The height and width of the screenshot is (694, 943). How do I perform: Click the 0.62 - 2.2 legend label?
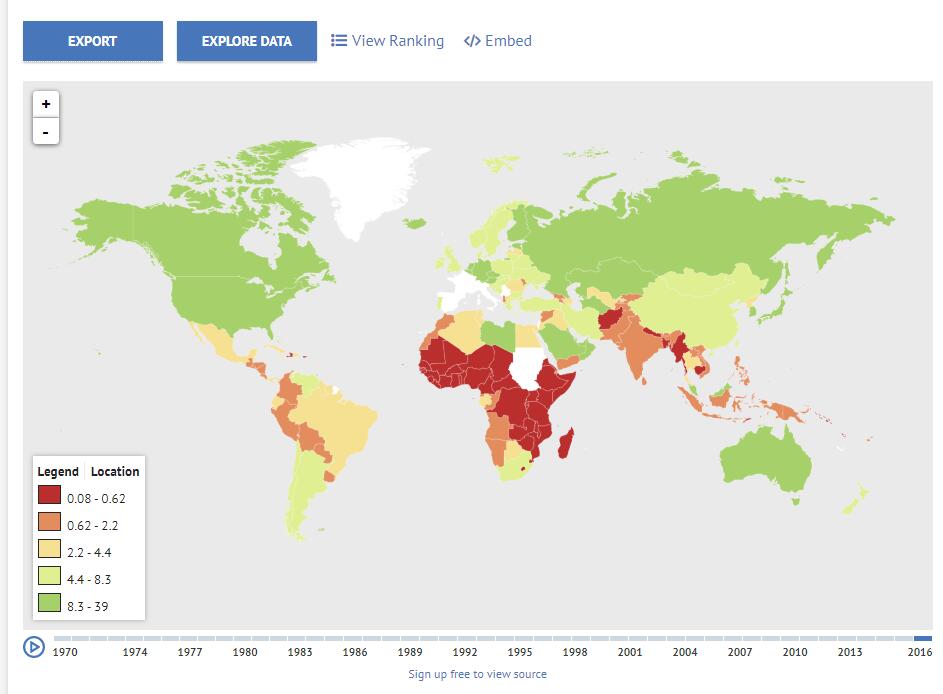click(x=93, y=526)
